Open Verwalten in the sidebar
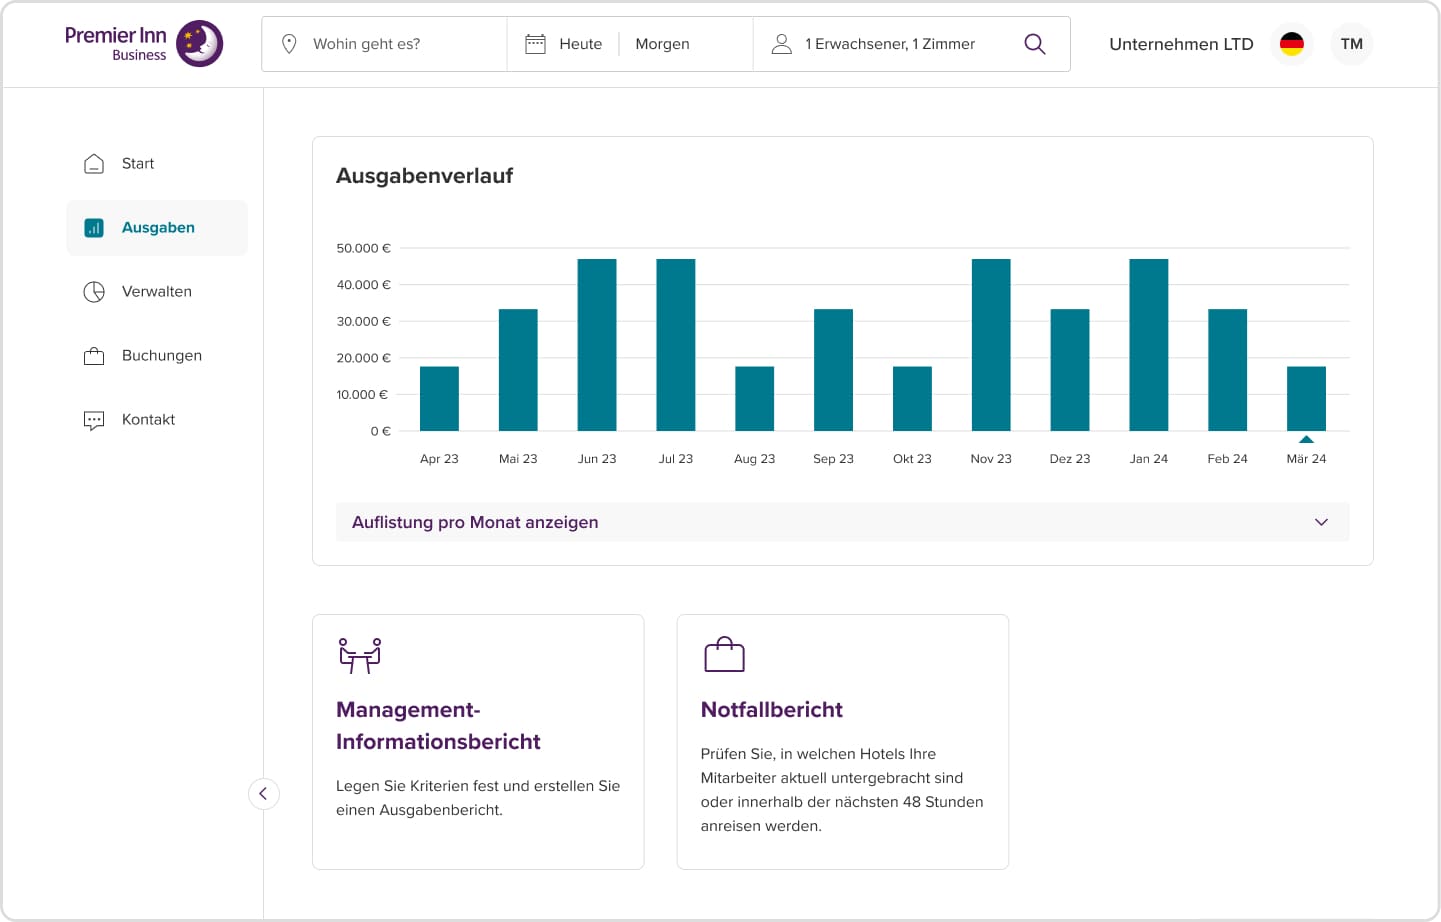 click(156, 292)
